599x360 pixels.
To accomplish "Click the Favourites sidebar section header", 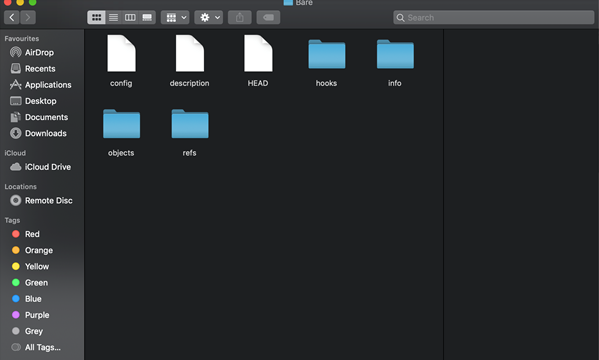I will coord(22,39).
